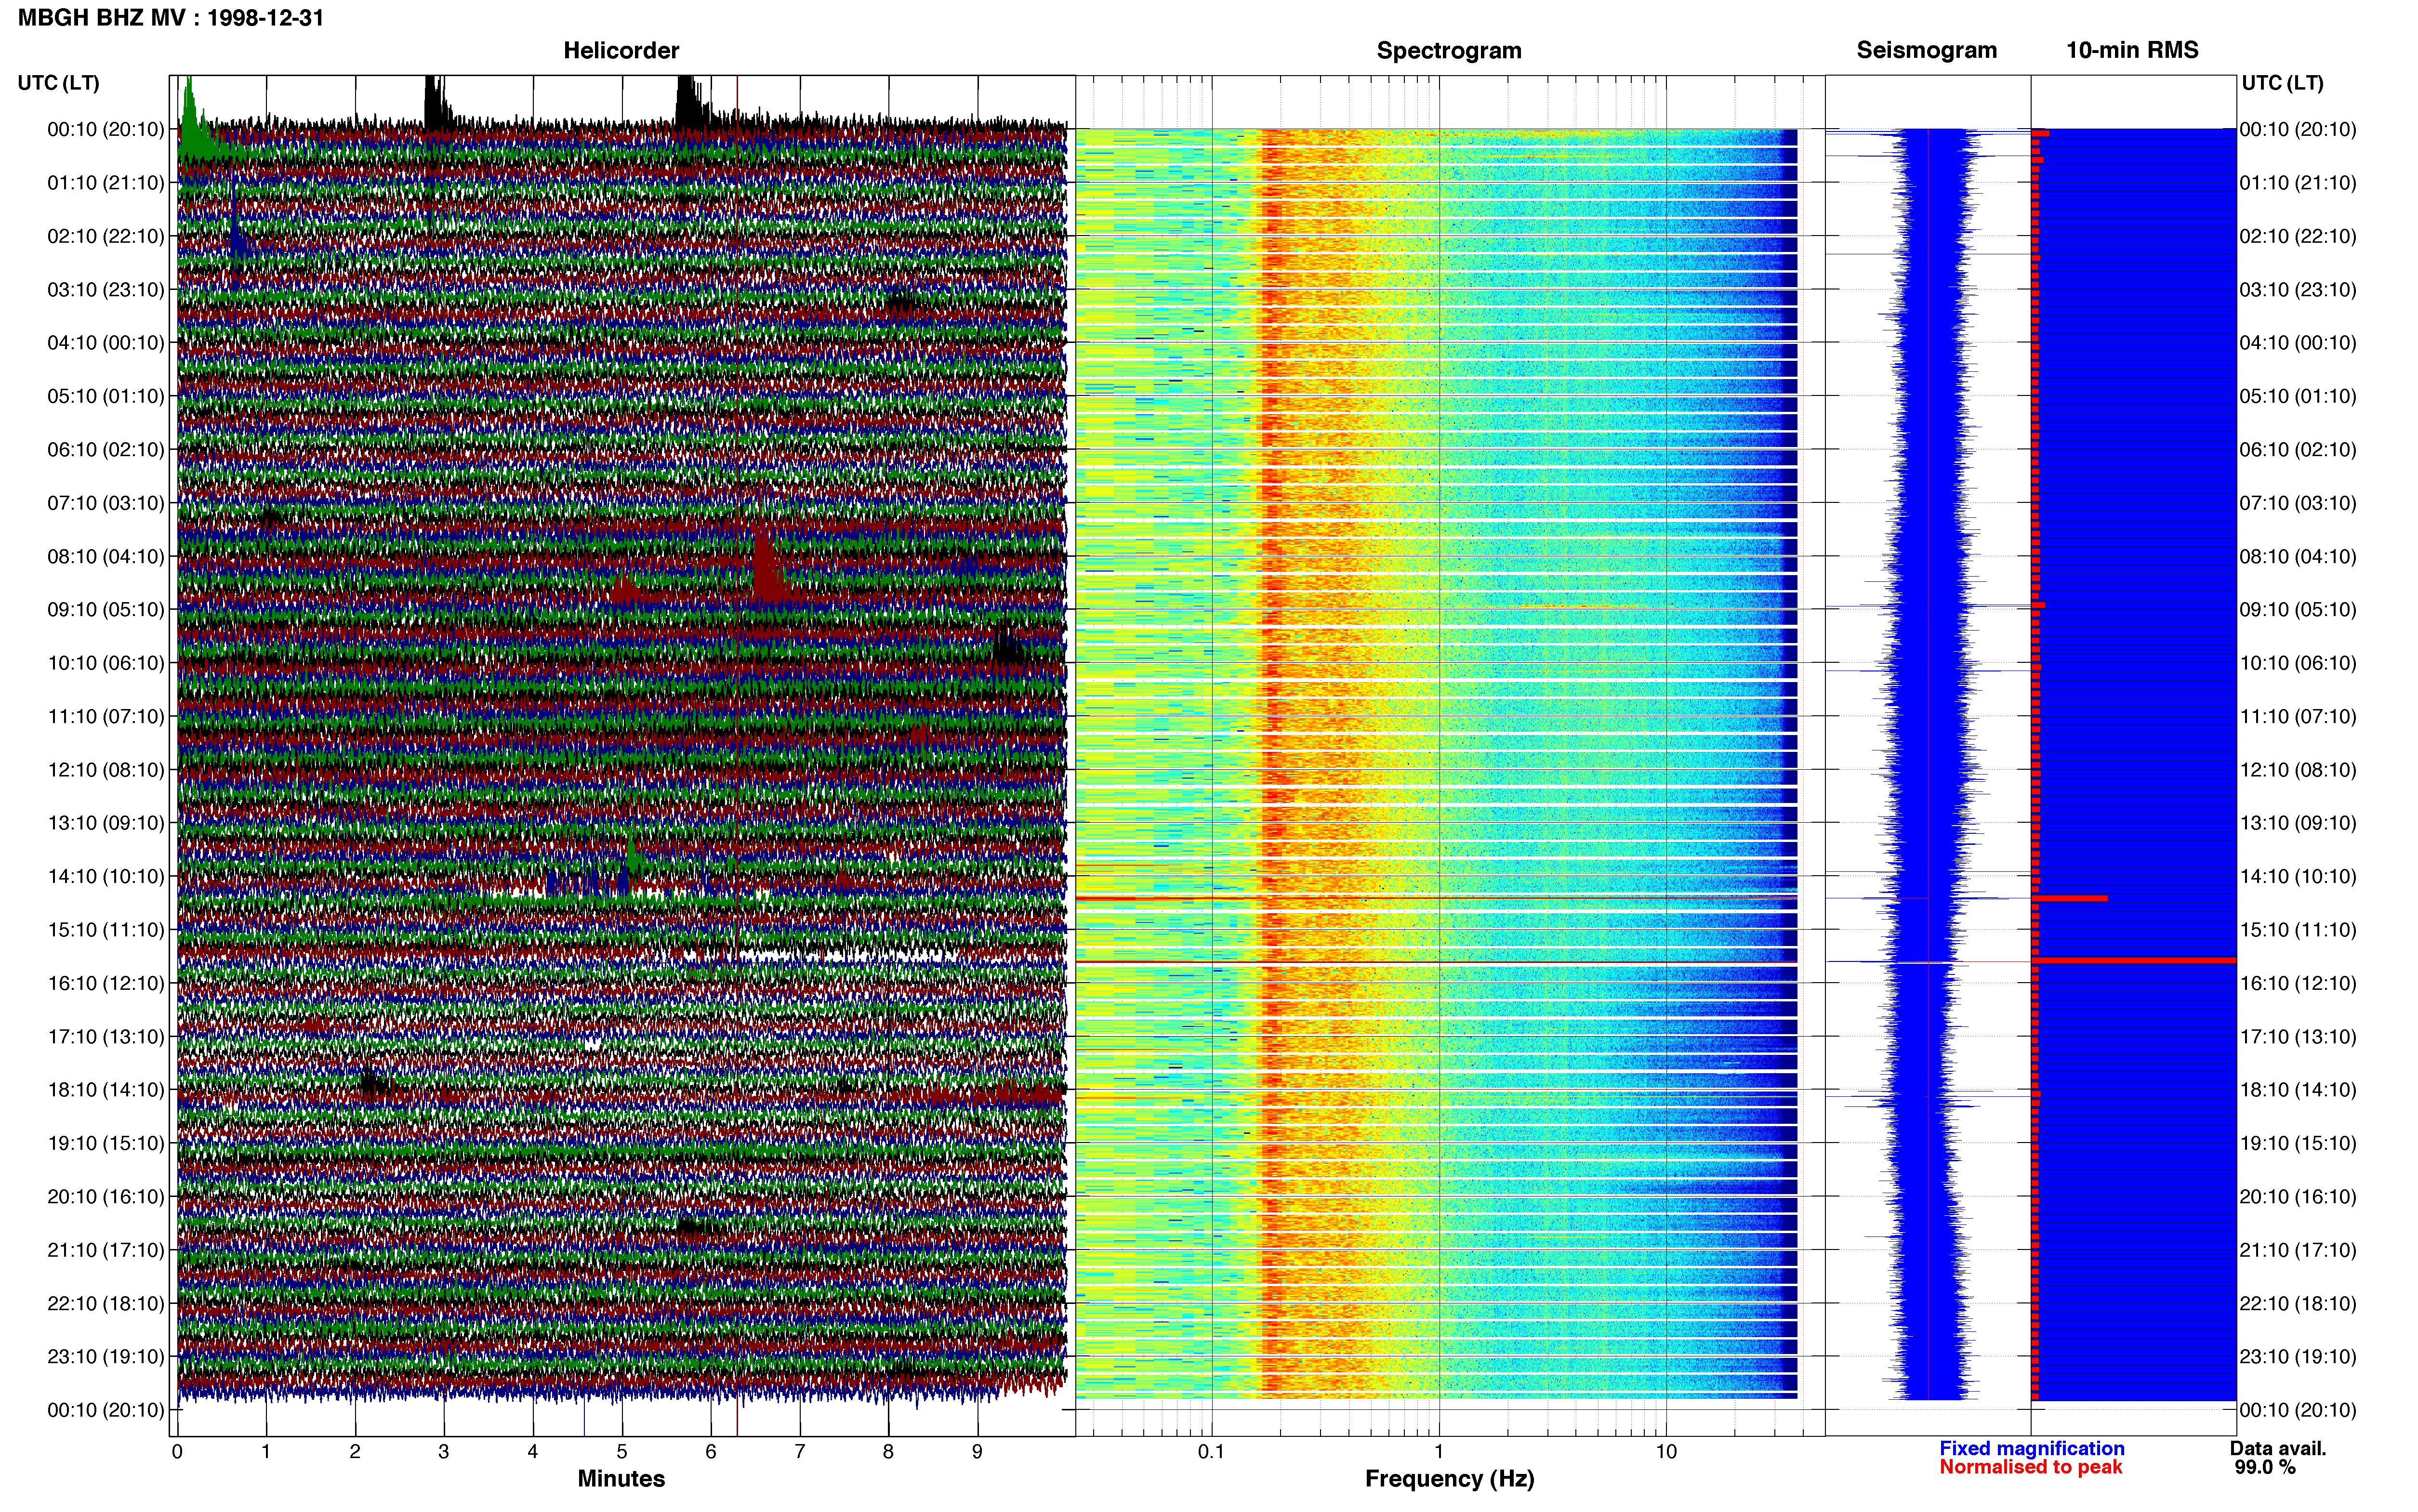Click the 99.0 % data availability value
The width and height of the screenshot is (2418, 1512).
coord(2265,1467)
